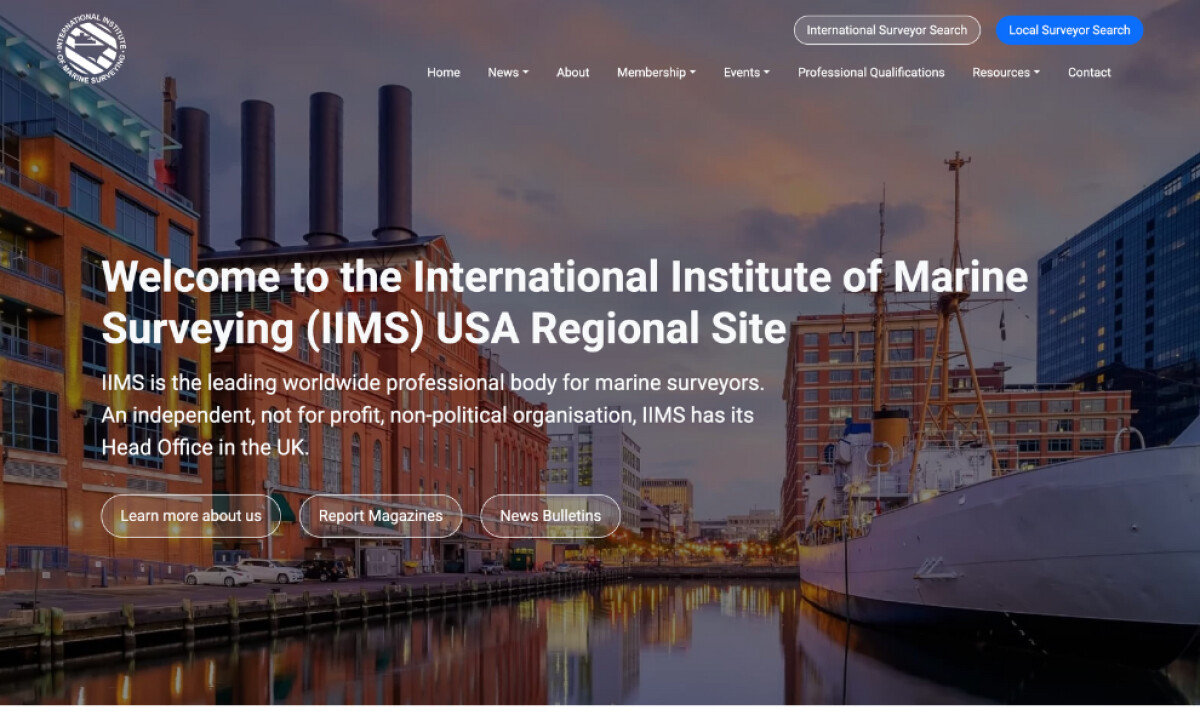This screenshot has height=727, width=1200.
Task: Click the caret arrow beside Events
Action: 767,73
